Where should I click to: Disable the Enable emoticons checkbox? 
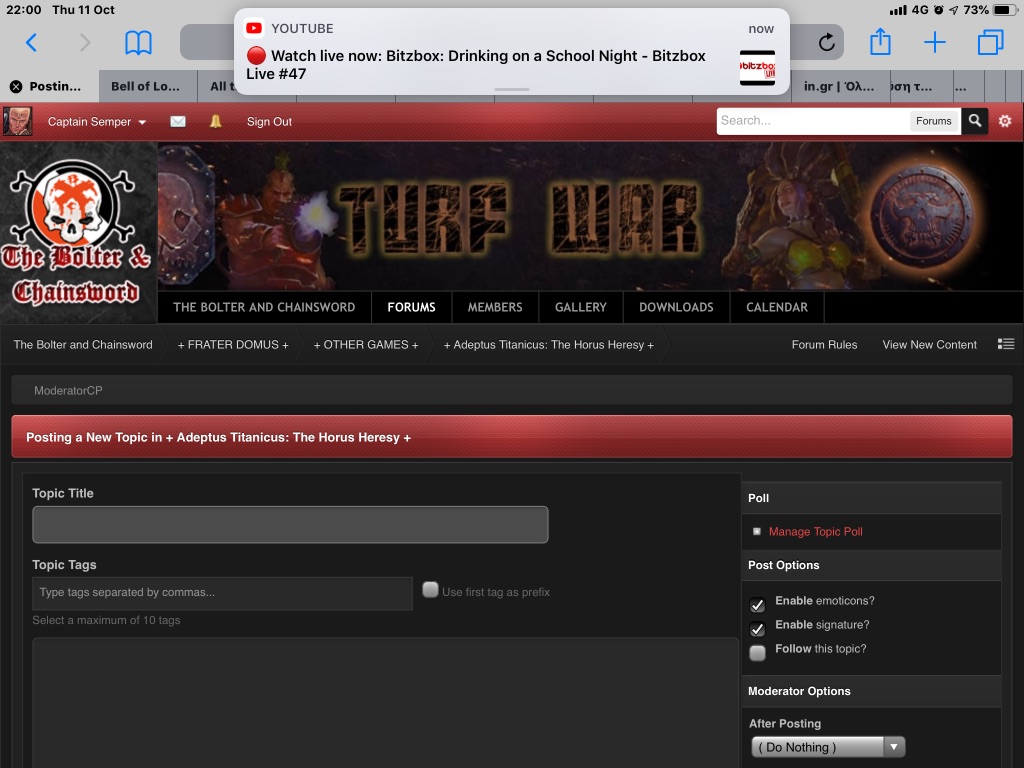[757, 604]
